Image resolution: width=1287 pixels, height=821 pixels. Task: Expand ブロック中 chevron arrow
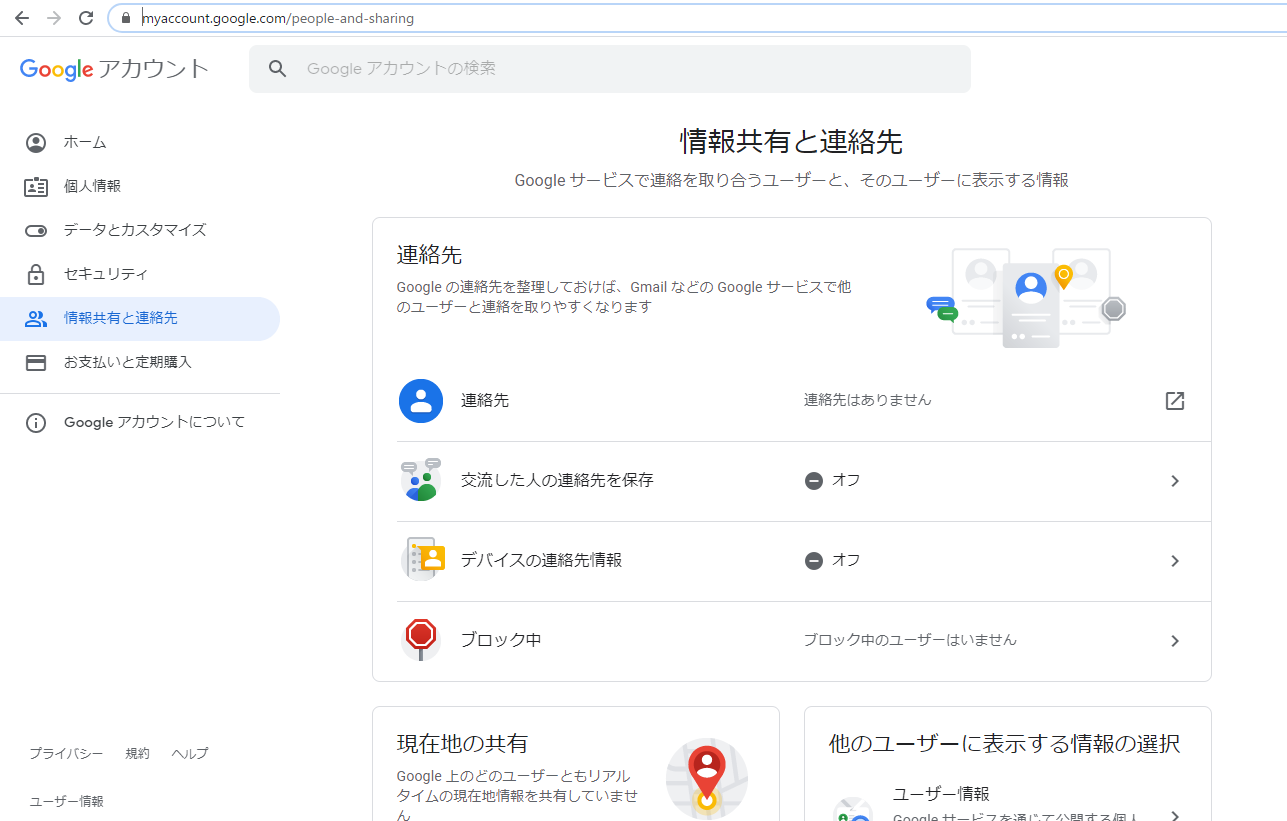(x=1175, y=641)
